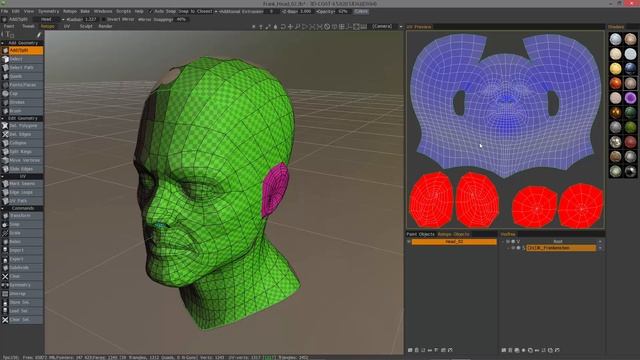This screenshot has height=360, width=640.
Task: Switch to the Paint room tab
Action: (x=9, y=26)
